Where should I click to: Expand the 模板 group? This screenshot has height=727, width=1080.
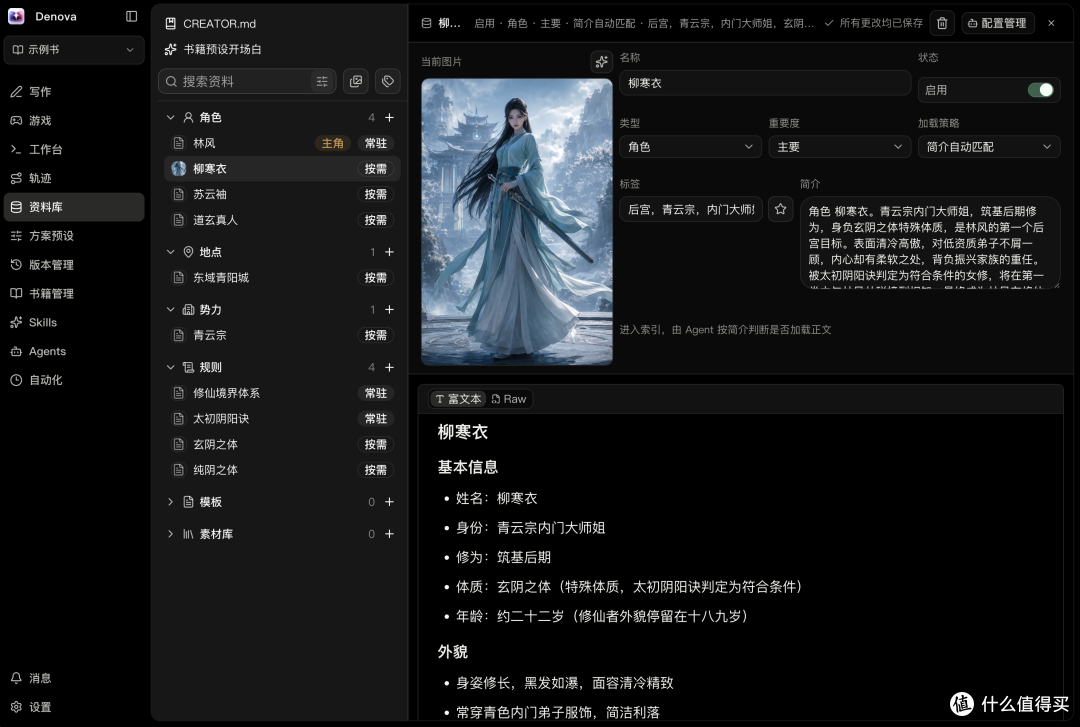[x=171, y=502]
